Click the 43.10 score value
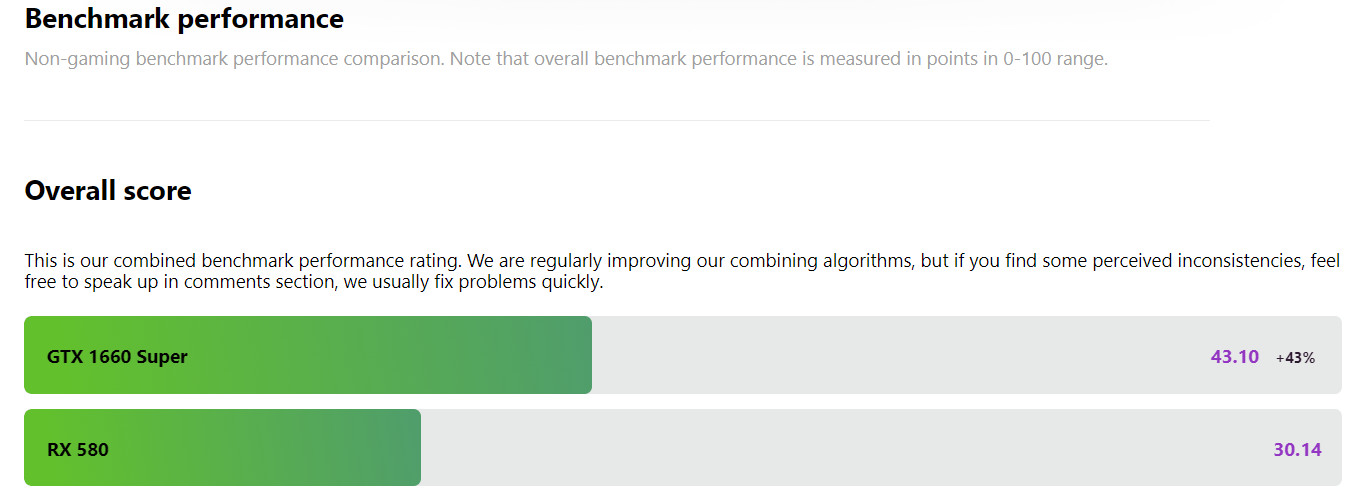Screen dimensions: 1367x501 (x=1235, y=356)
